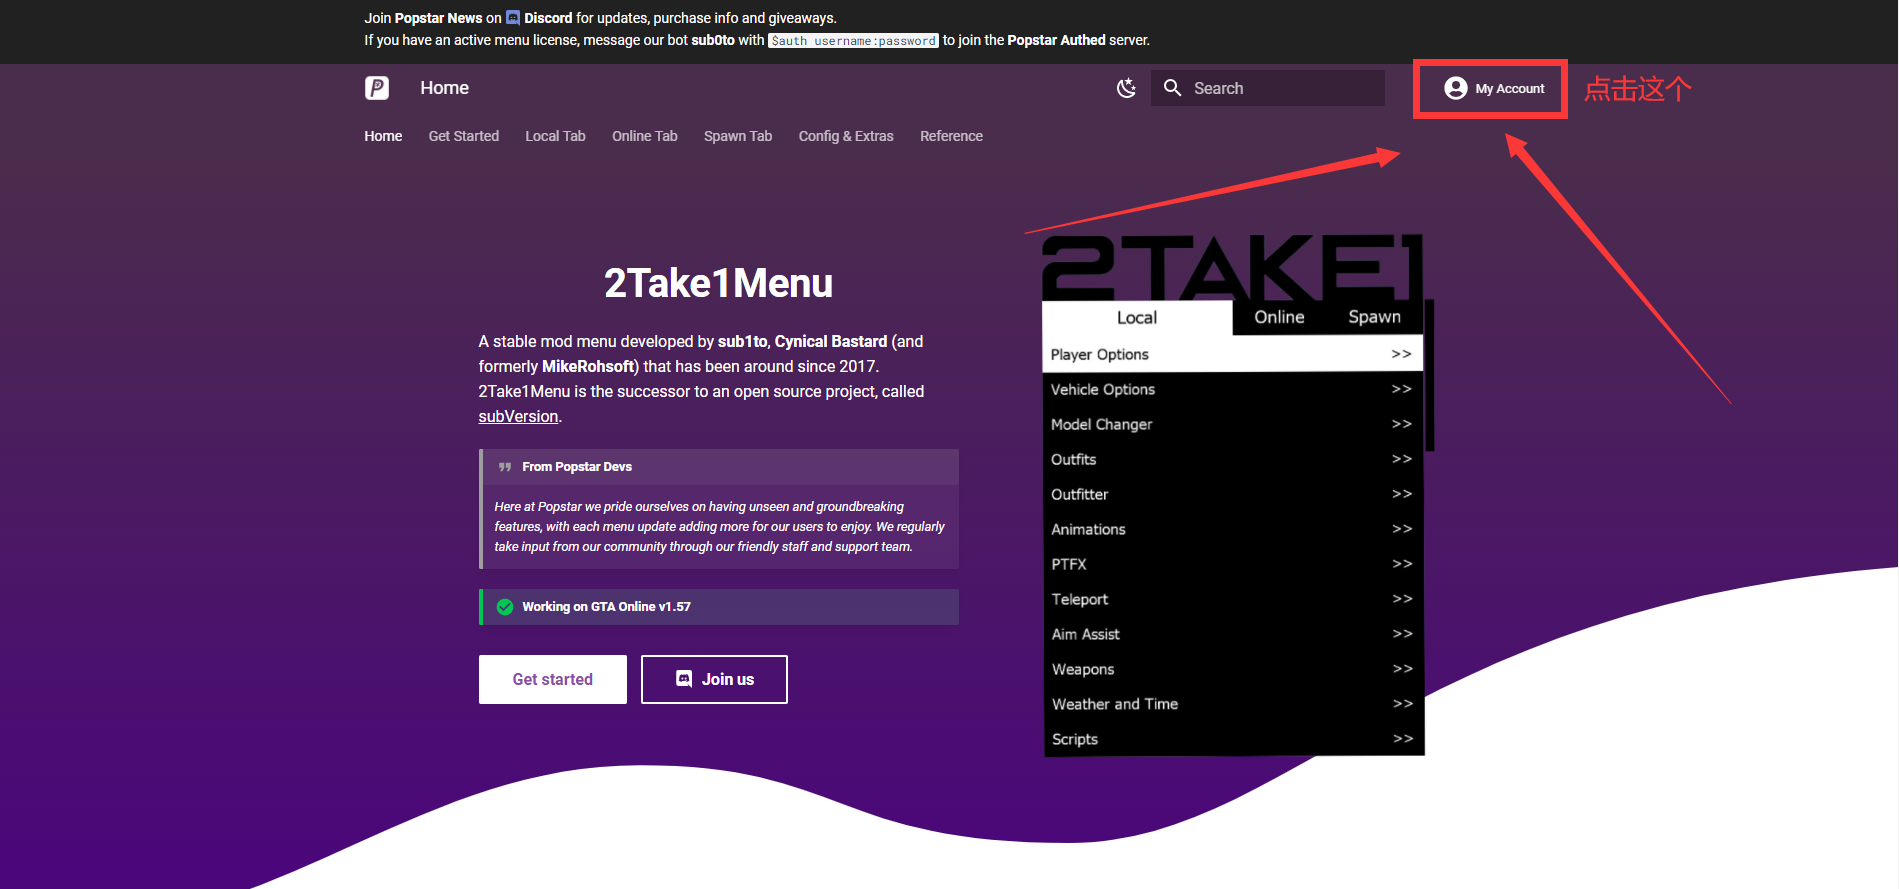Open the Spawn Tab section
The width and height of the screenshot is (1899, 889).
738,136
